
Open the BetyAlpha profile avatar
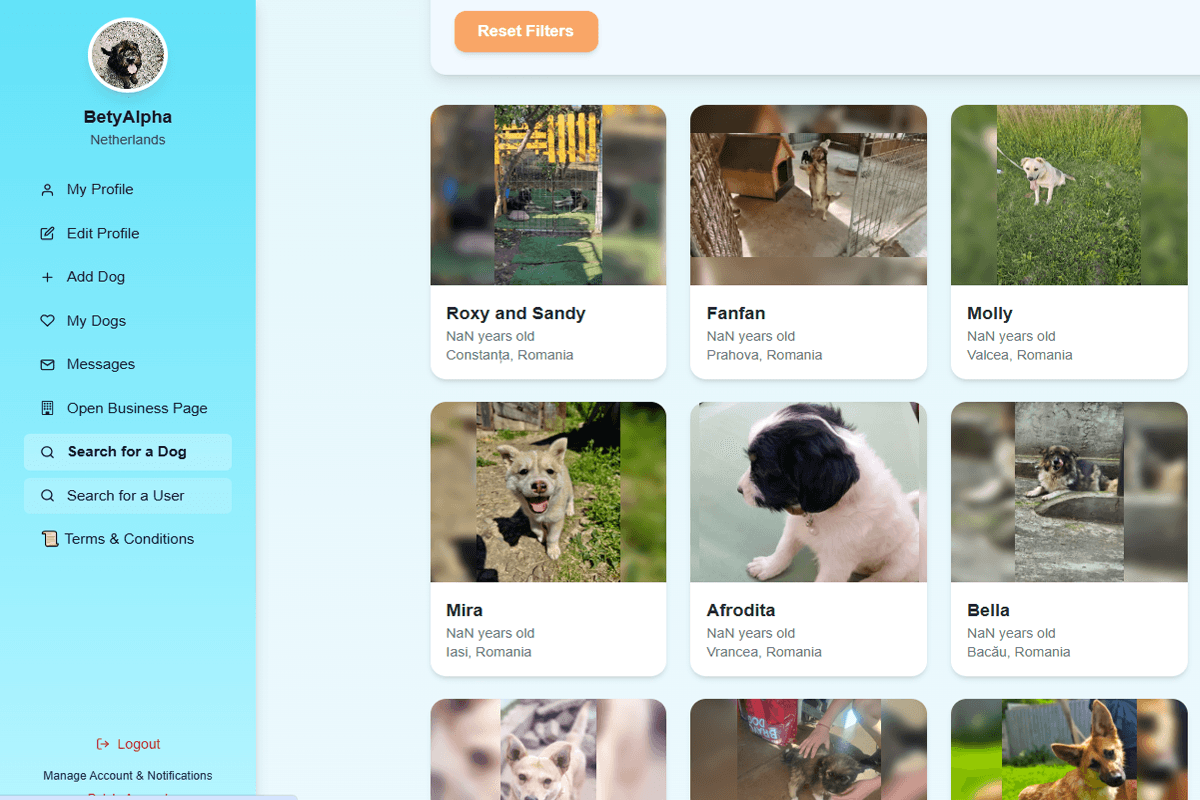pyautogui.click(x=128, y=56)
